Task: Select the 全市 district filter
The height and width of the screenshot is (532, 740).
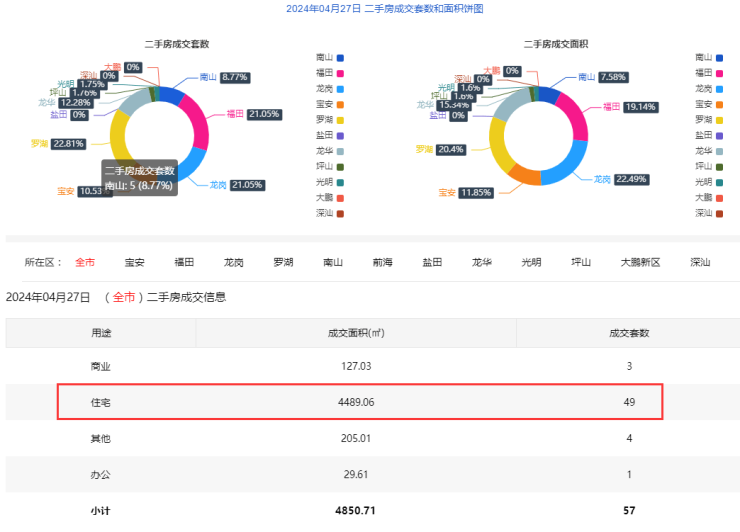Action: (x=85, y=263)
